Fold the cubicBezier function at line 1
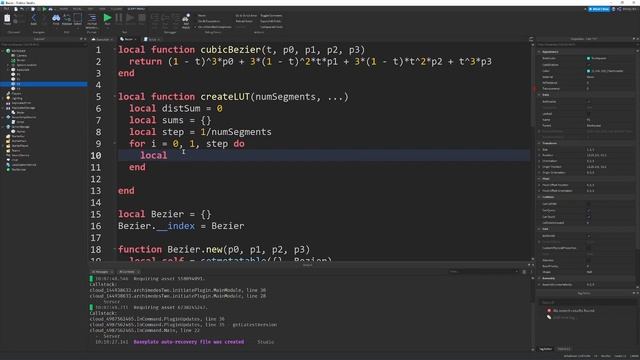The image size is (640, 360). [114, 50]
